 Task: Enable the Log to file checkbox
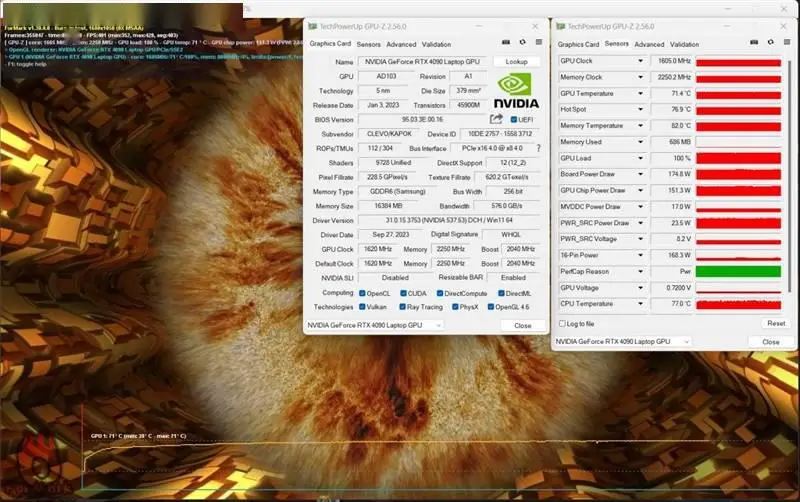(x=562, y=323)
